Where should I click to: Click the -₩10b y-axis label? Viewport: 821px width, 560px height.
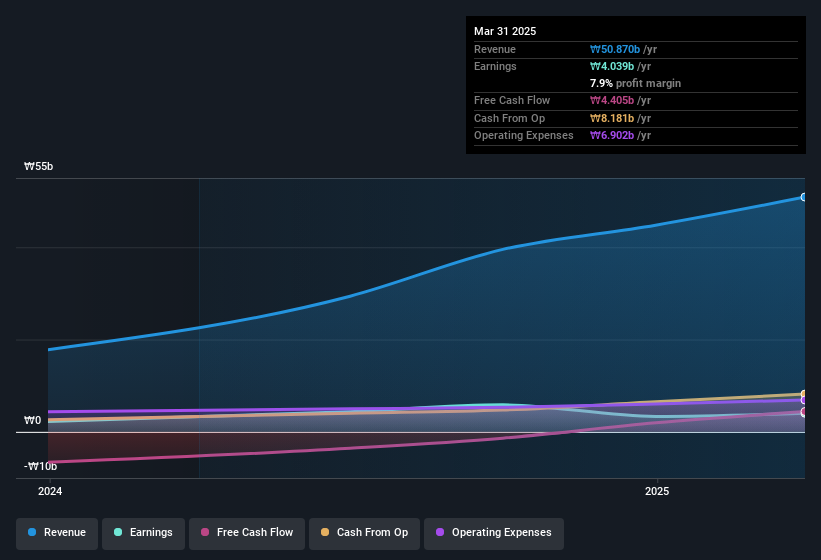pos(40,466)
